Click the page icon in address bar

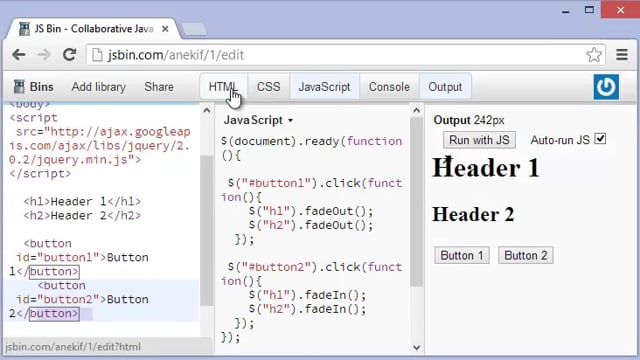[97, 55]
